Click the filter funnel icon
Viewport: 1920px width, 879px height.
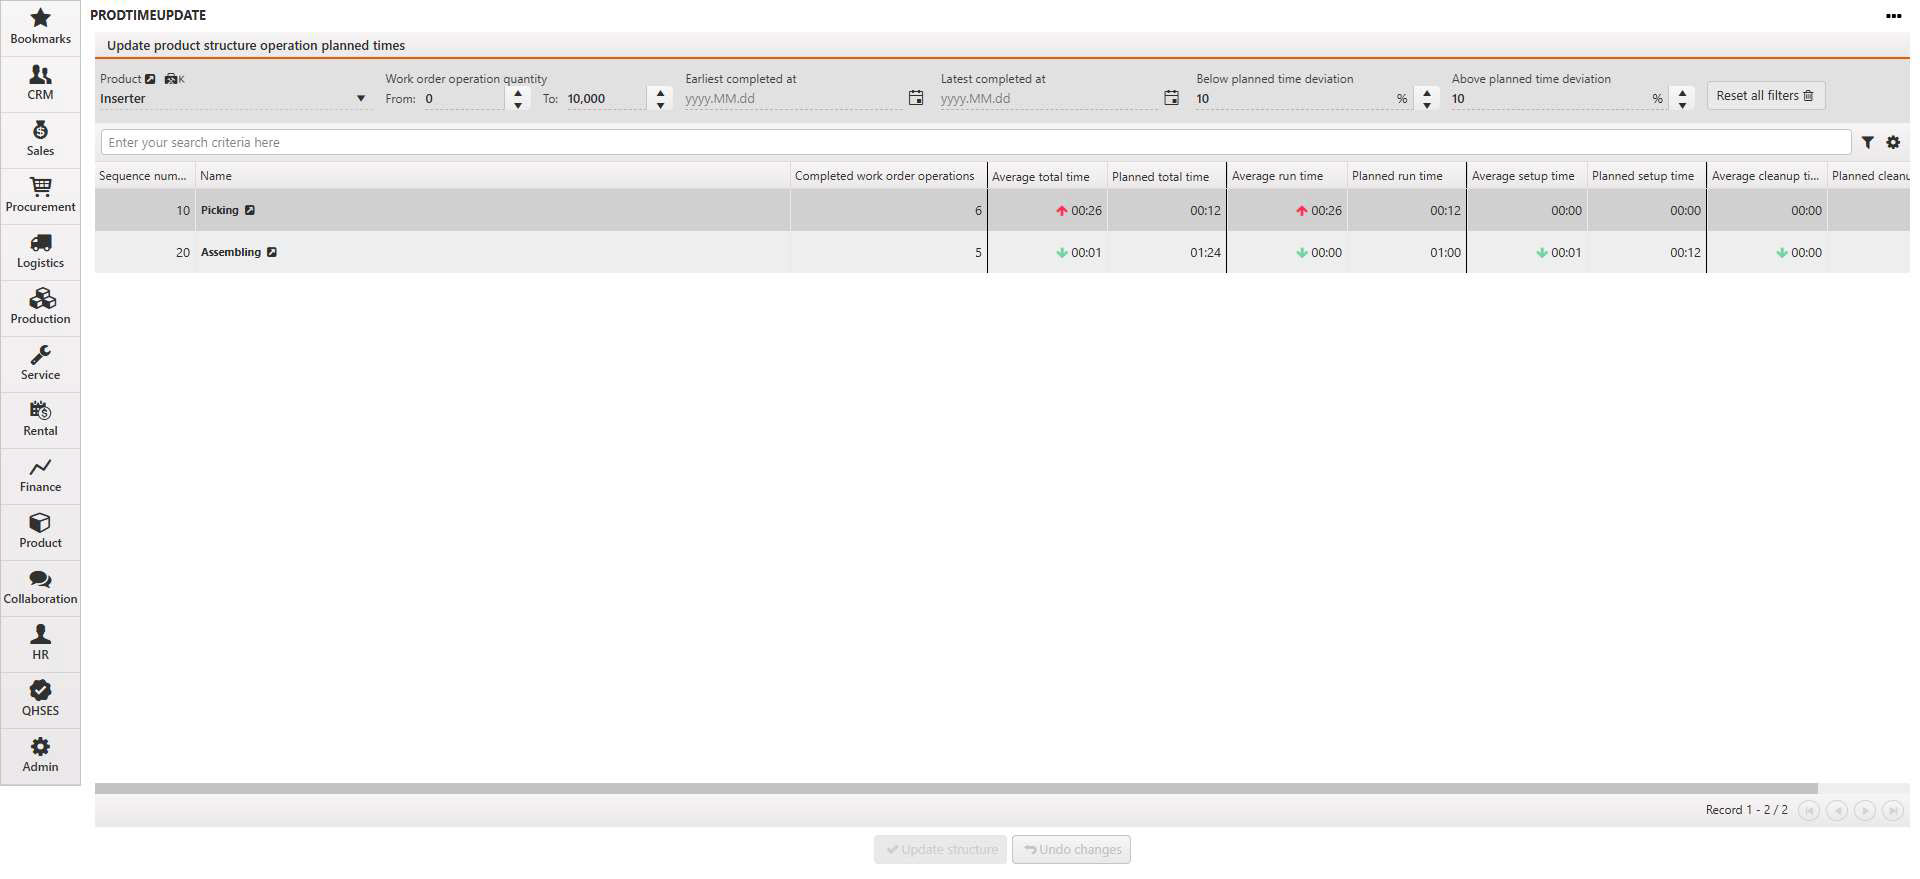[1867, 143]
